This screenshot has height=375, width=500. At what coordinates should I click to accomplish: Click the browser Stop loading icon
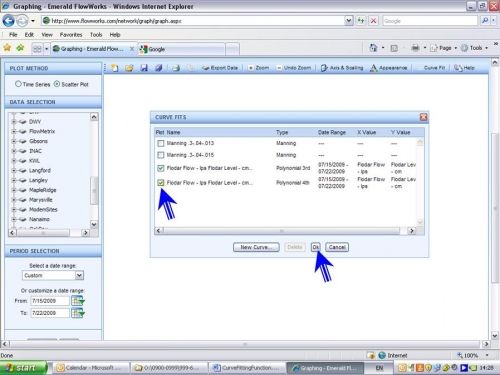(x=374, y=21)
